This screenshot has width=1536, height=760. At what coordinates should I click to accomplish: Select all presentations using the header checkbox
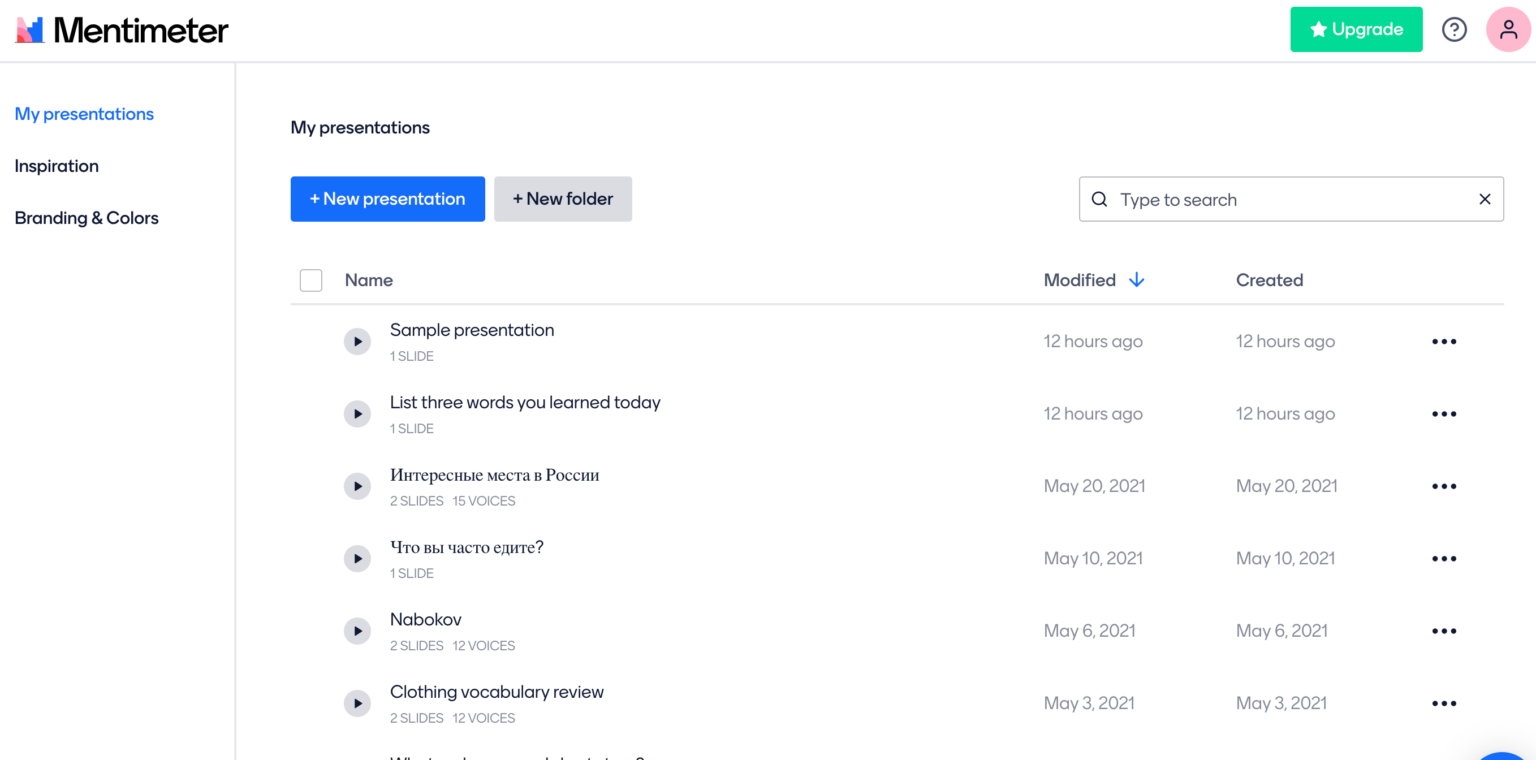tap(311, 280)
